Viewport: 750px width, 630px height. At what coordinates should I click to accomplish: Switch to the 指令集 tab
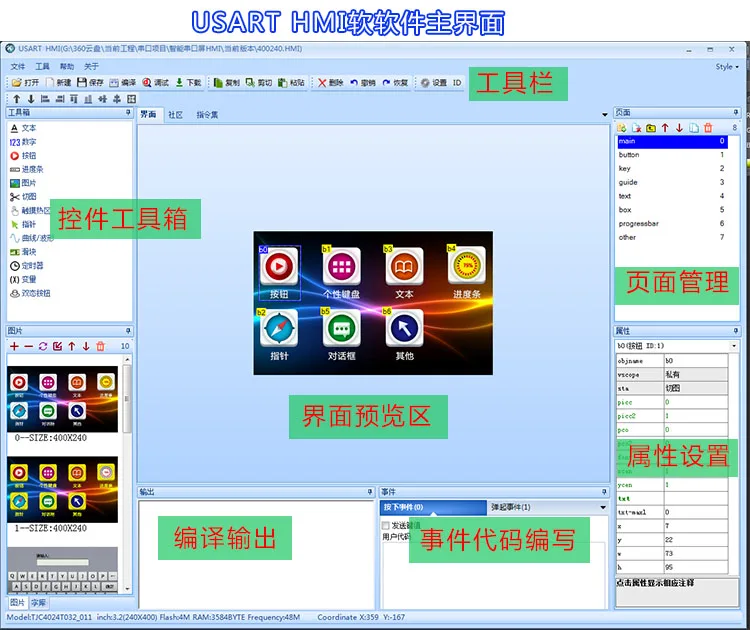(x=207, y=115)
